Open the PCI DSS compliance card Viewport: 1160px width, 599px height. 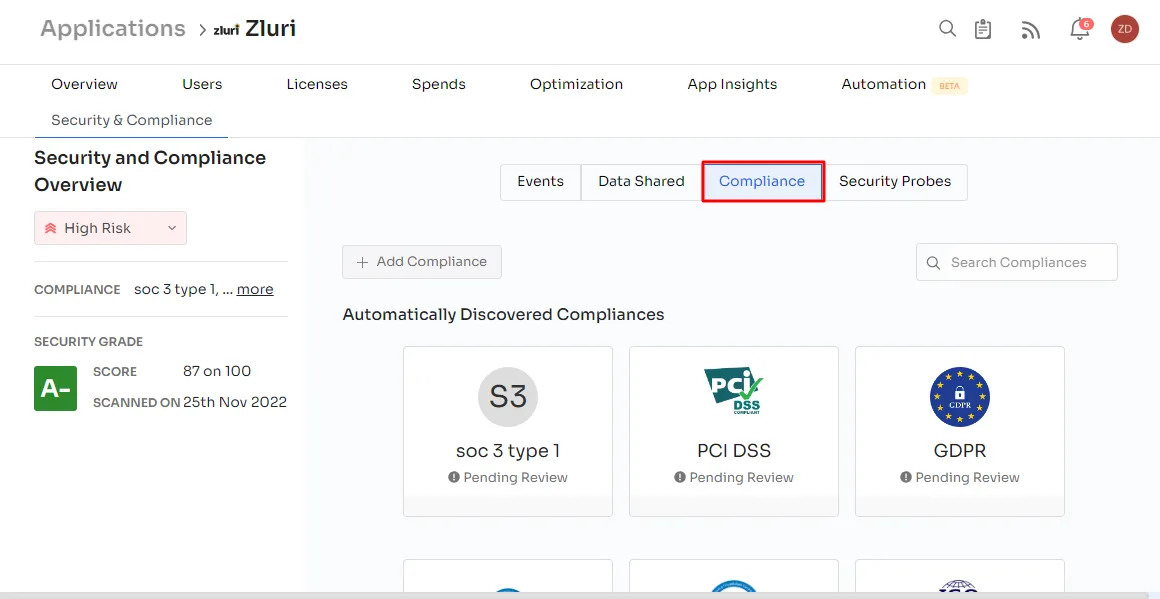point(734,431)
